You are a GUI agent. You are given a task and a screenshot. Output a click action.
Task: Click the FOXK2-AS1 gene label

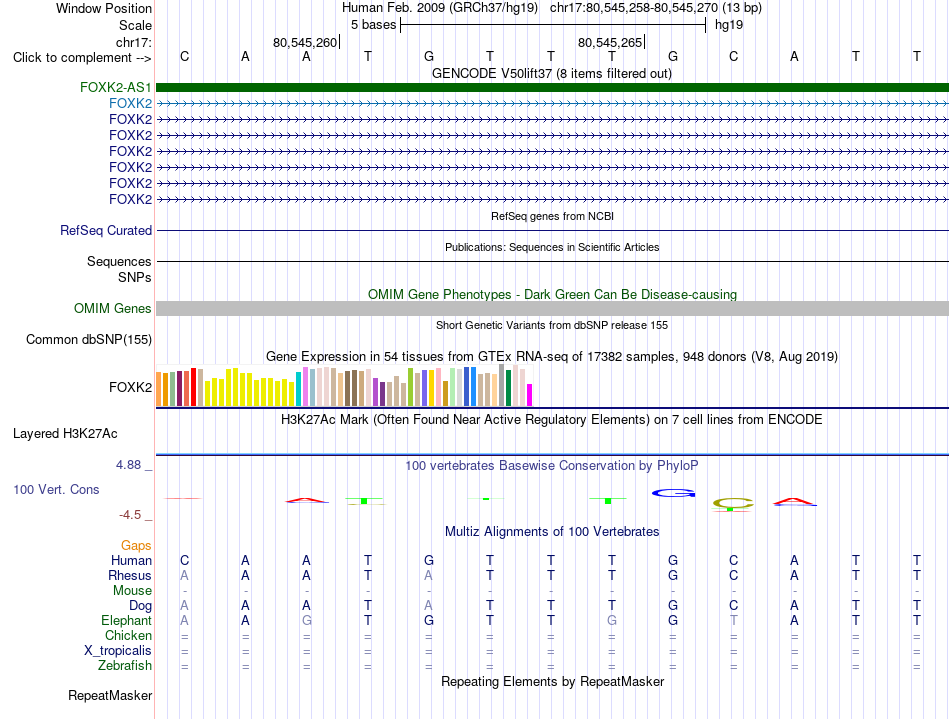[x=115, y=87]
